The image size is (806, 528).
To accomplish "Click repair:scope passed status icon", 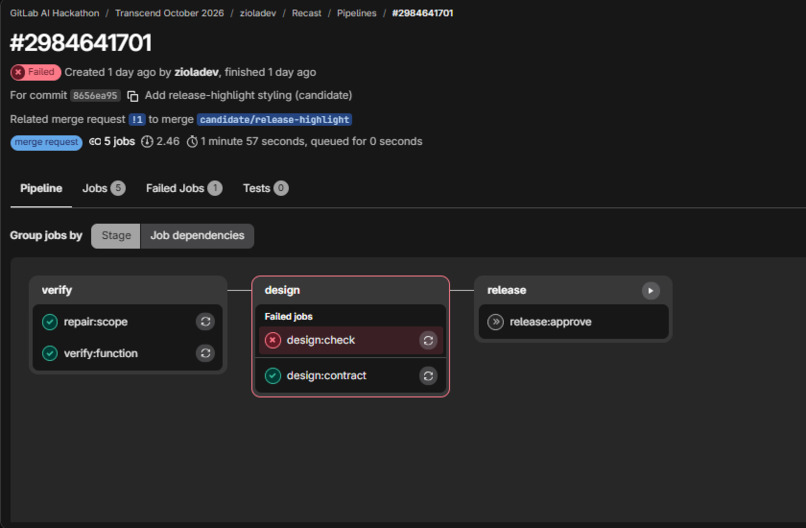I will (x=50, y=322).
